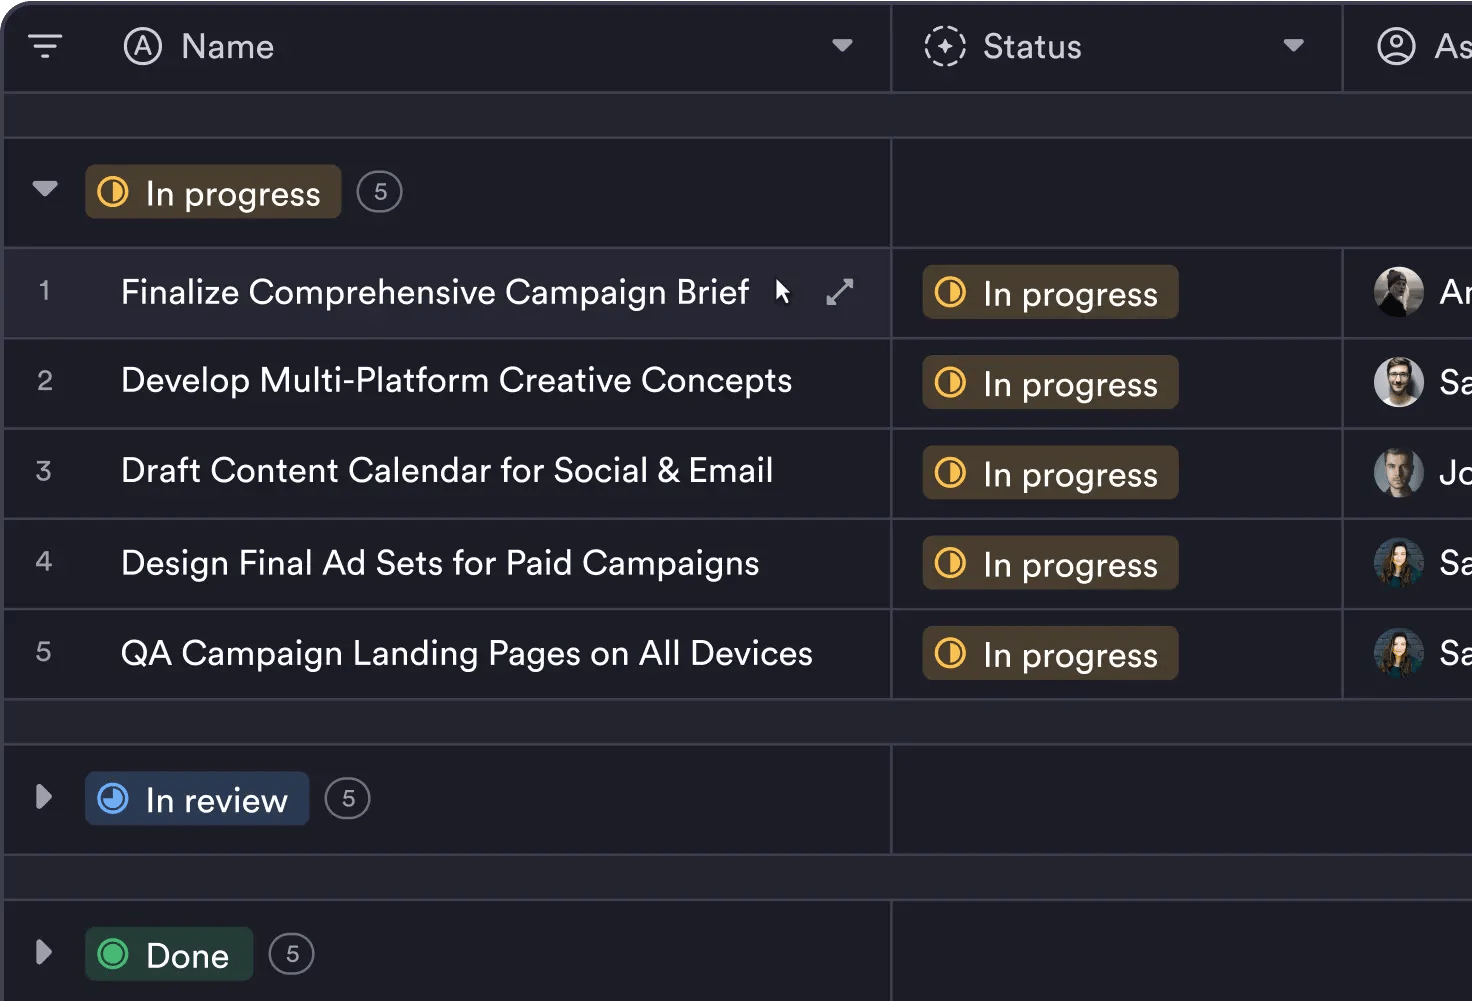Click the green Done group label tag
Image resolution: width=1472 pixels, height=1001 pixels.
168,954
